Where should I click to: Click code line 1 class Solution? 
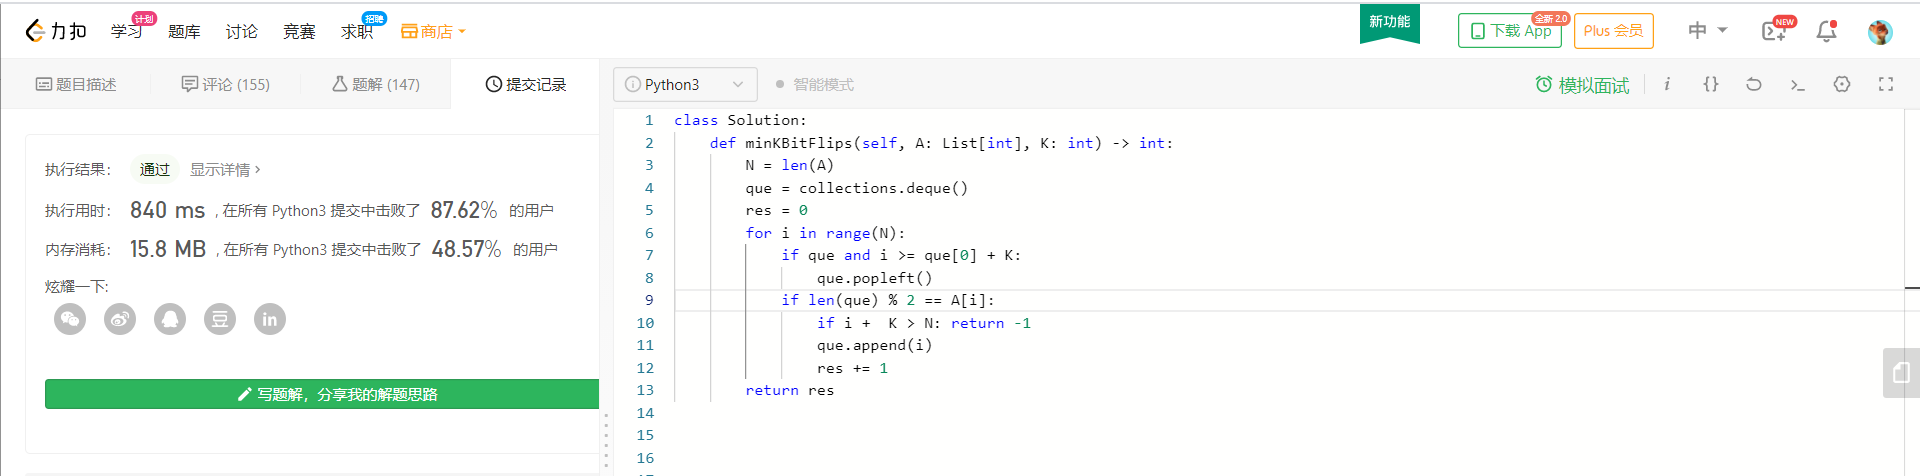pos(740,120)
